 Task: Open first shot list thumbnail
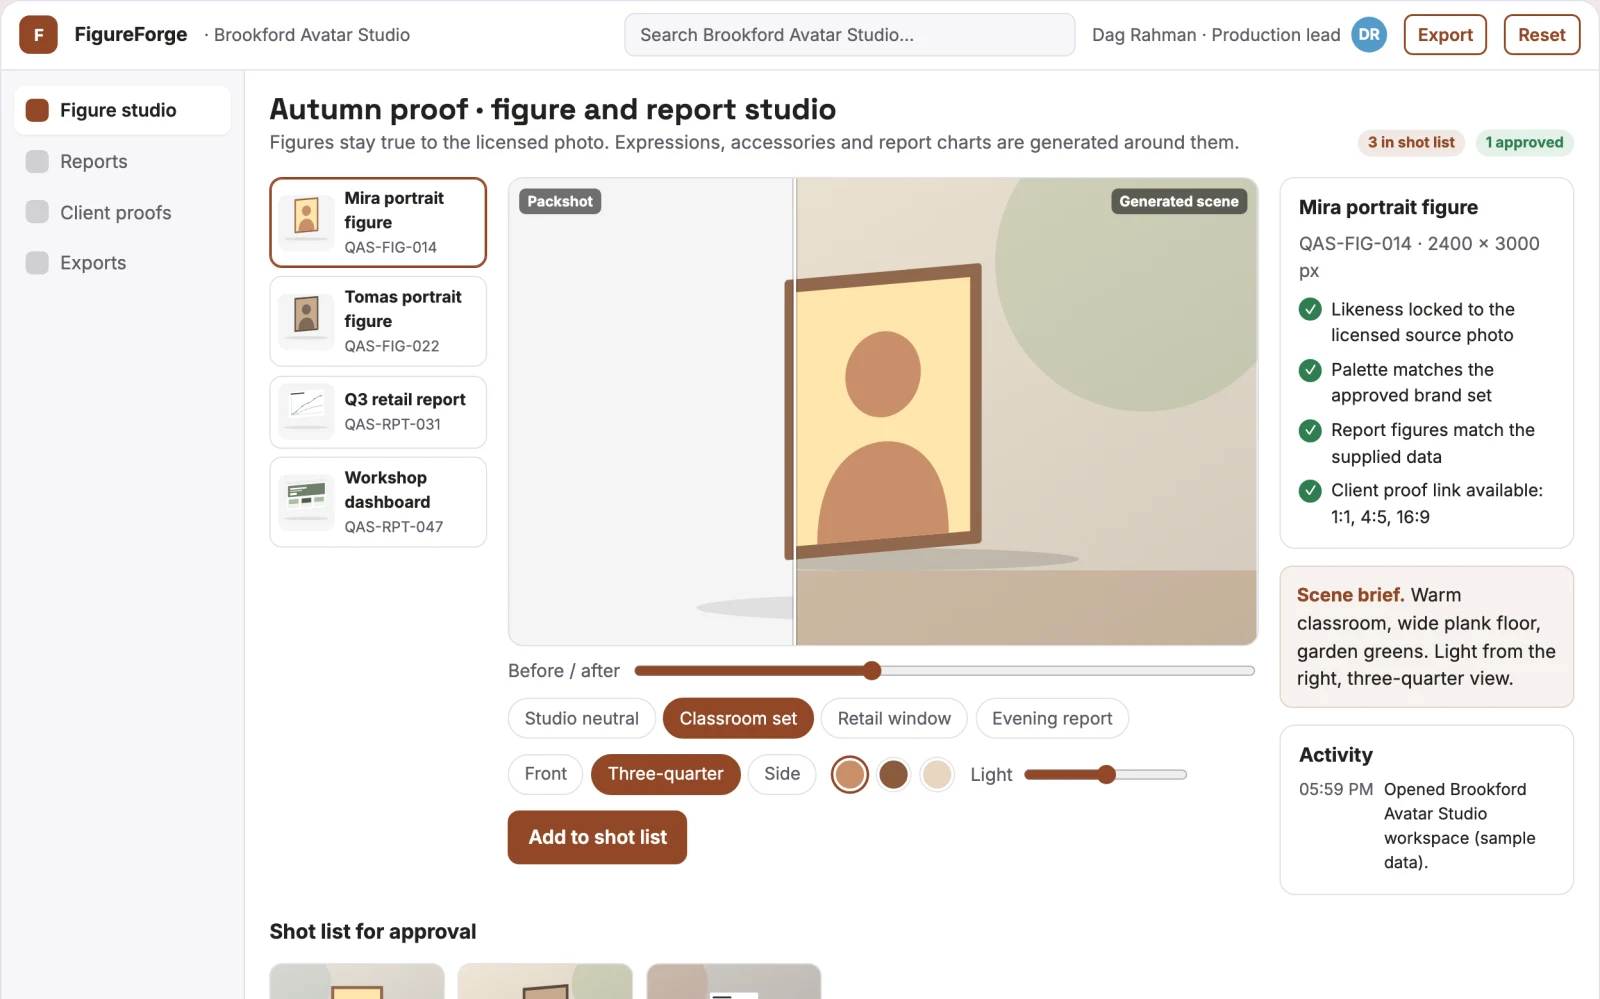point(357,981)
